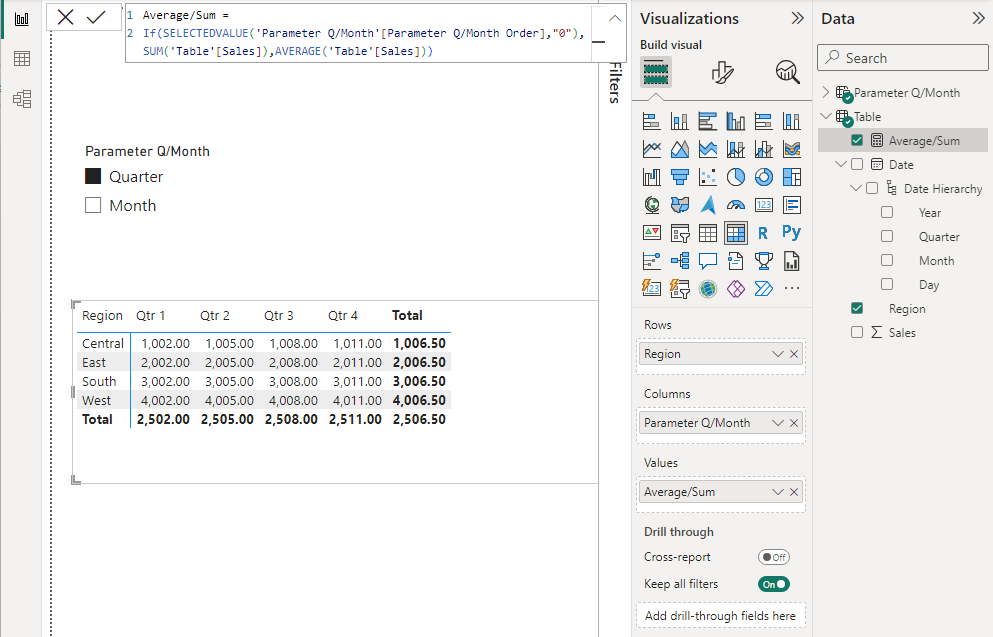993x637 pixels.
Task: Choose Clustered bar chart visual
Action: [x=707, y=121]
